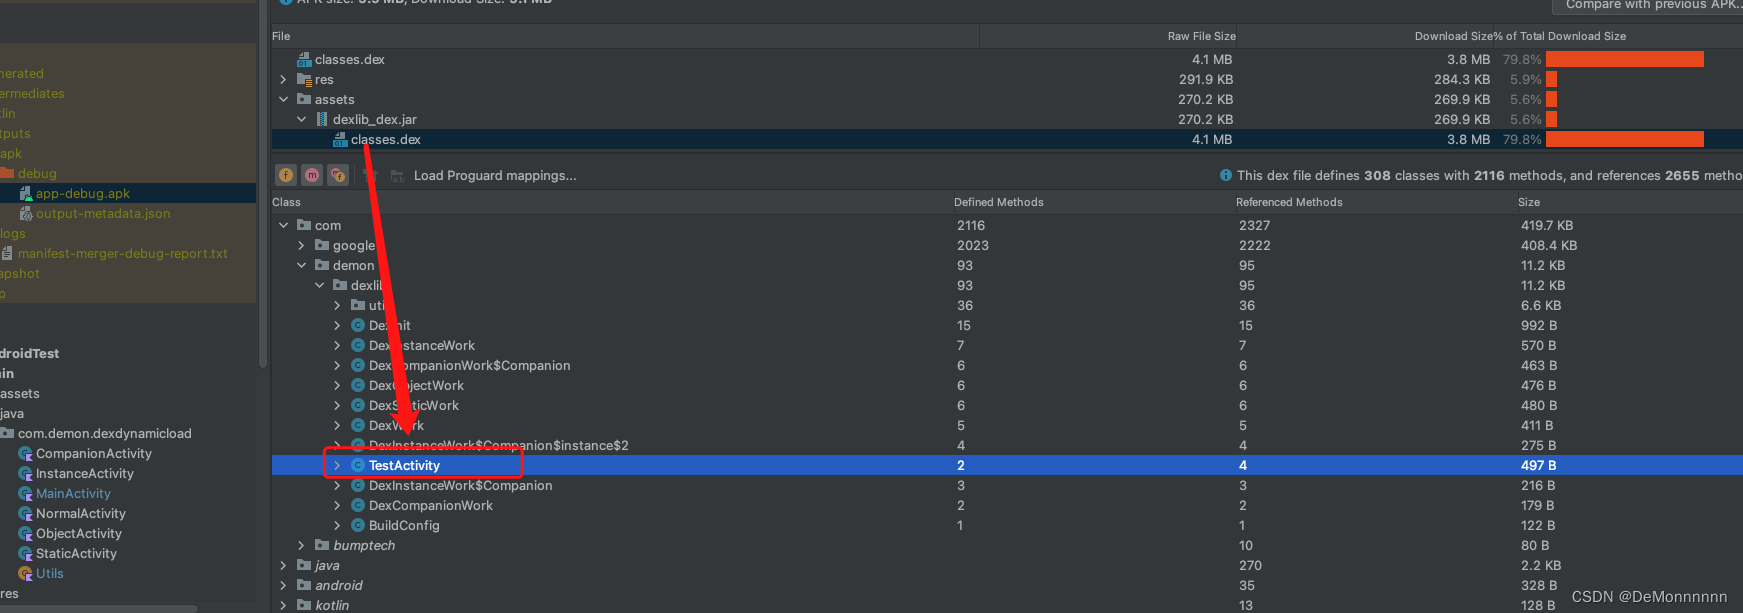Screen dimensions: 1743x613
Task: Click the dexlib_dex.jar archive icon
Action: click(x=322, y=120)
